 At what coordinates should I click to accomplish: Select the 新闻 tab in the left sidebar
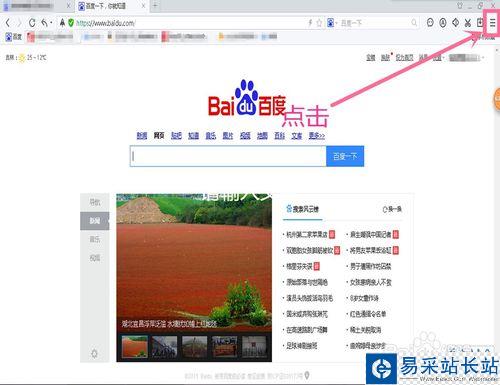click(x=95, y=221)
